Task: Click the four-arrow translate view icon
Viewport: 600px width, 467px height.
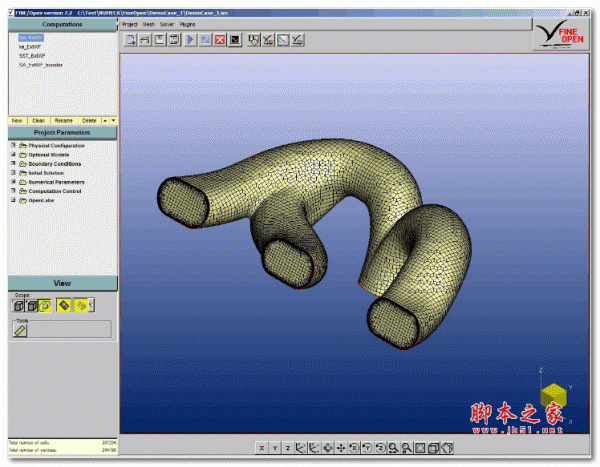Action: coord(341,447)
